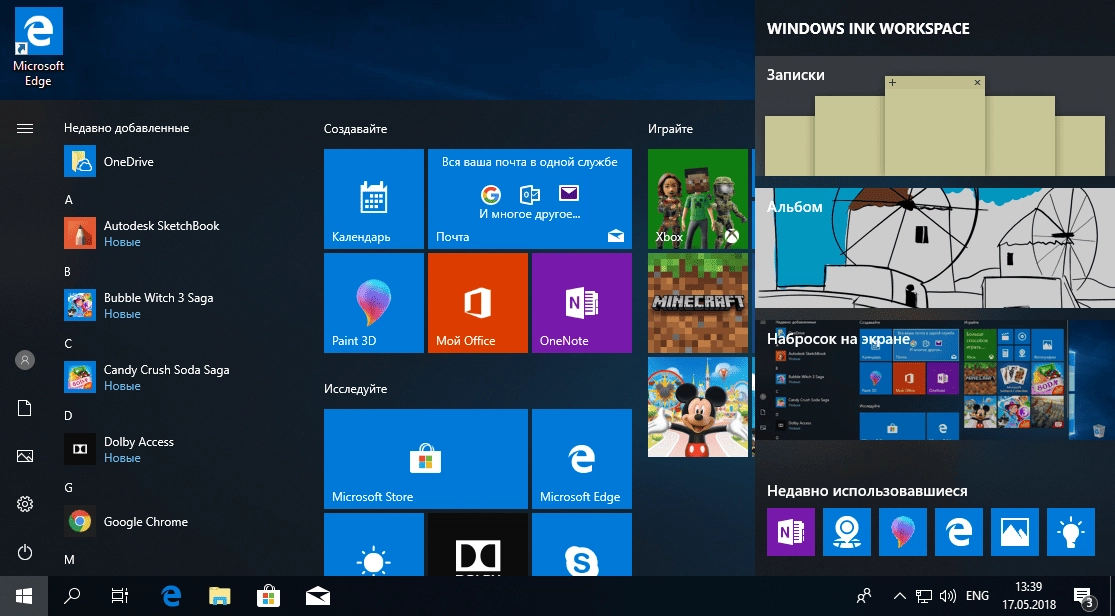Launch the Minecraft tile
The height and width of the screenshot is (616, 1115).
point(698,303)
